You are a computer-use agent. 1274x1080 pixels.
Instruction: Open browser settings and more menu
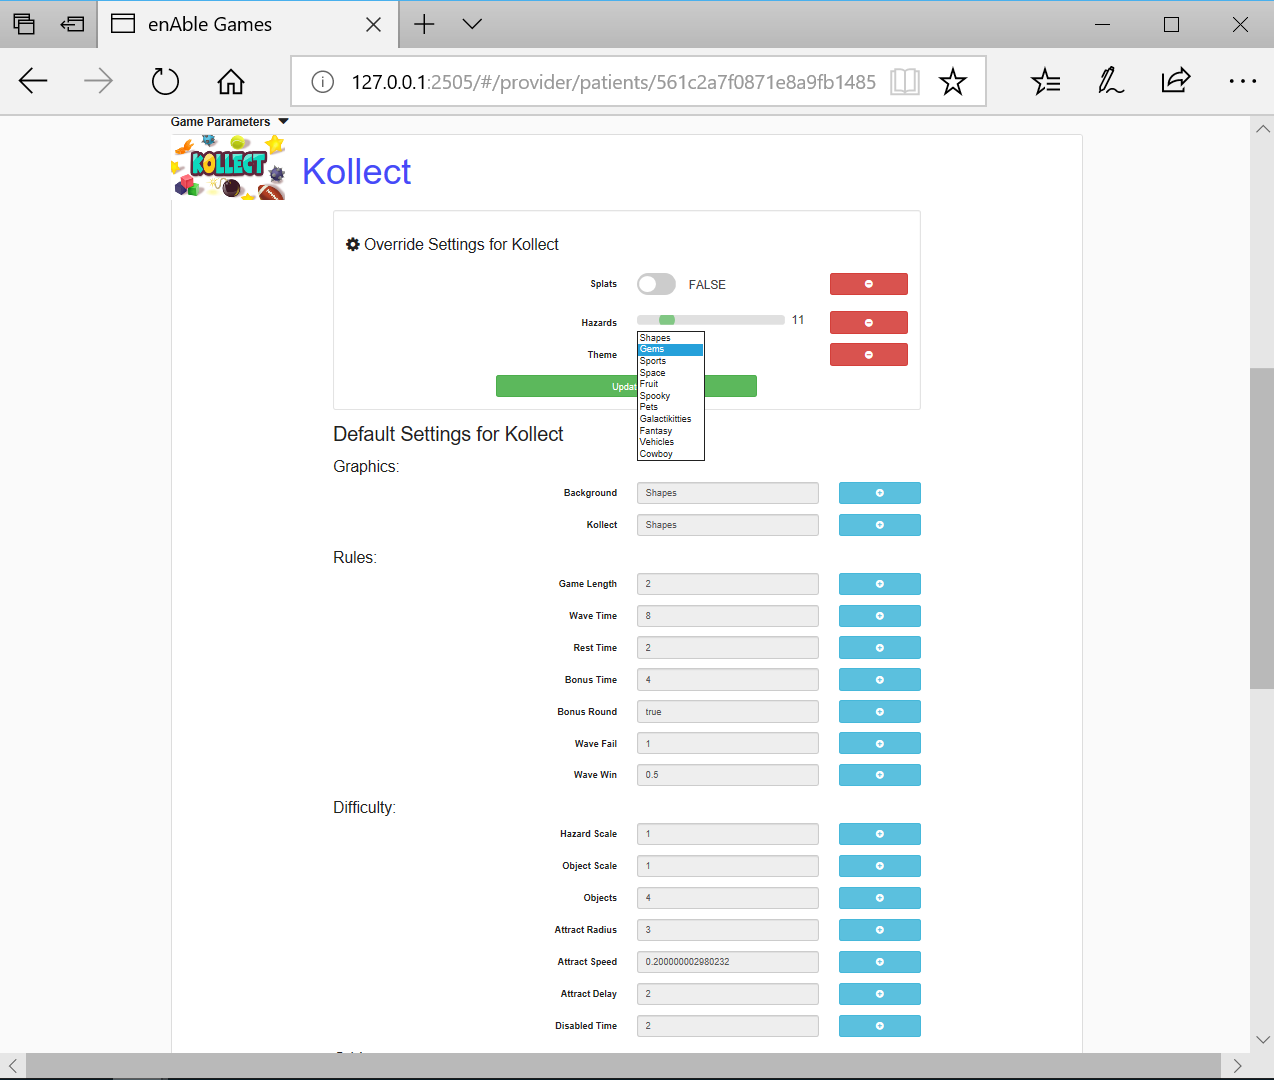coord(1243,81)
